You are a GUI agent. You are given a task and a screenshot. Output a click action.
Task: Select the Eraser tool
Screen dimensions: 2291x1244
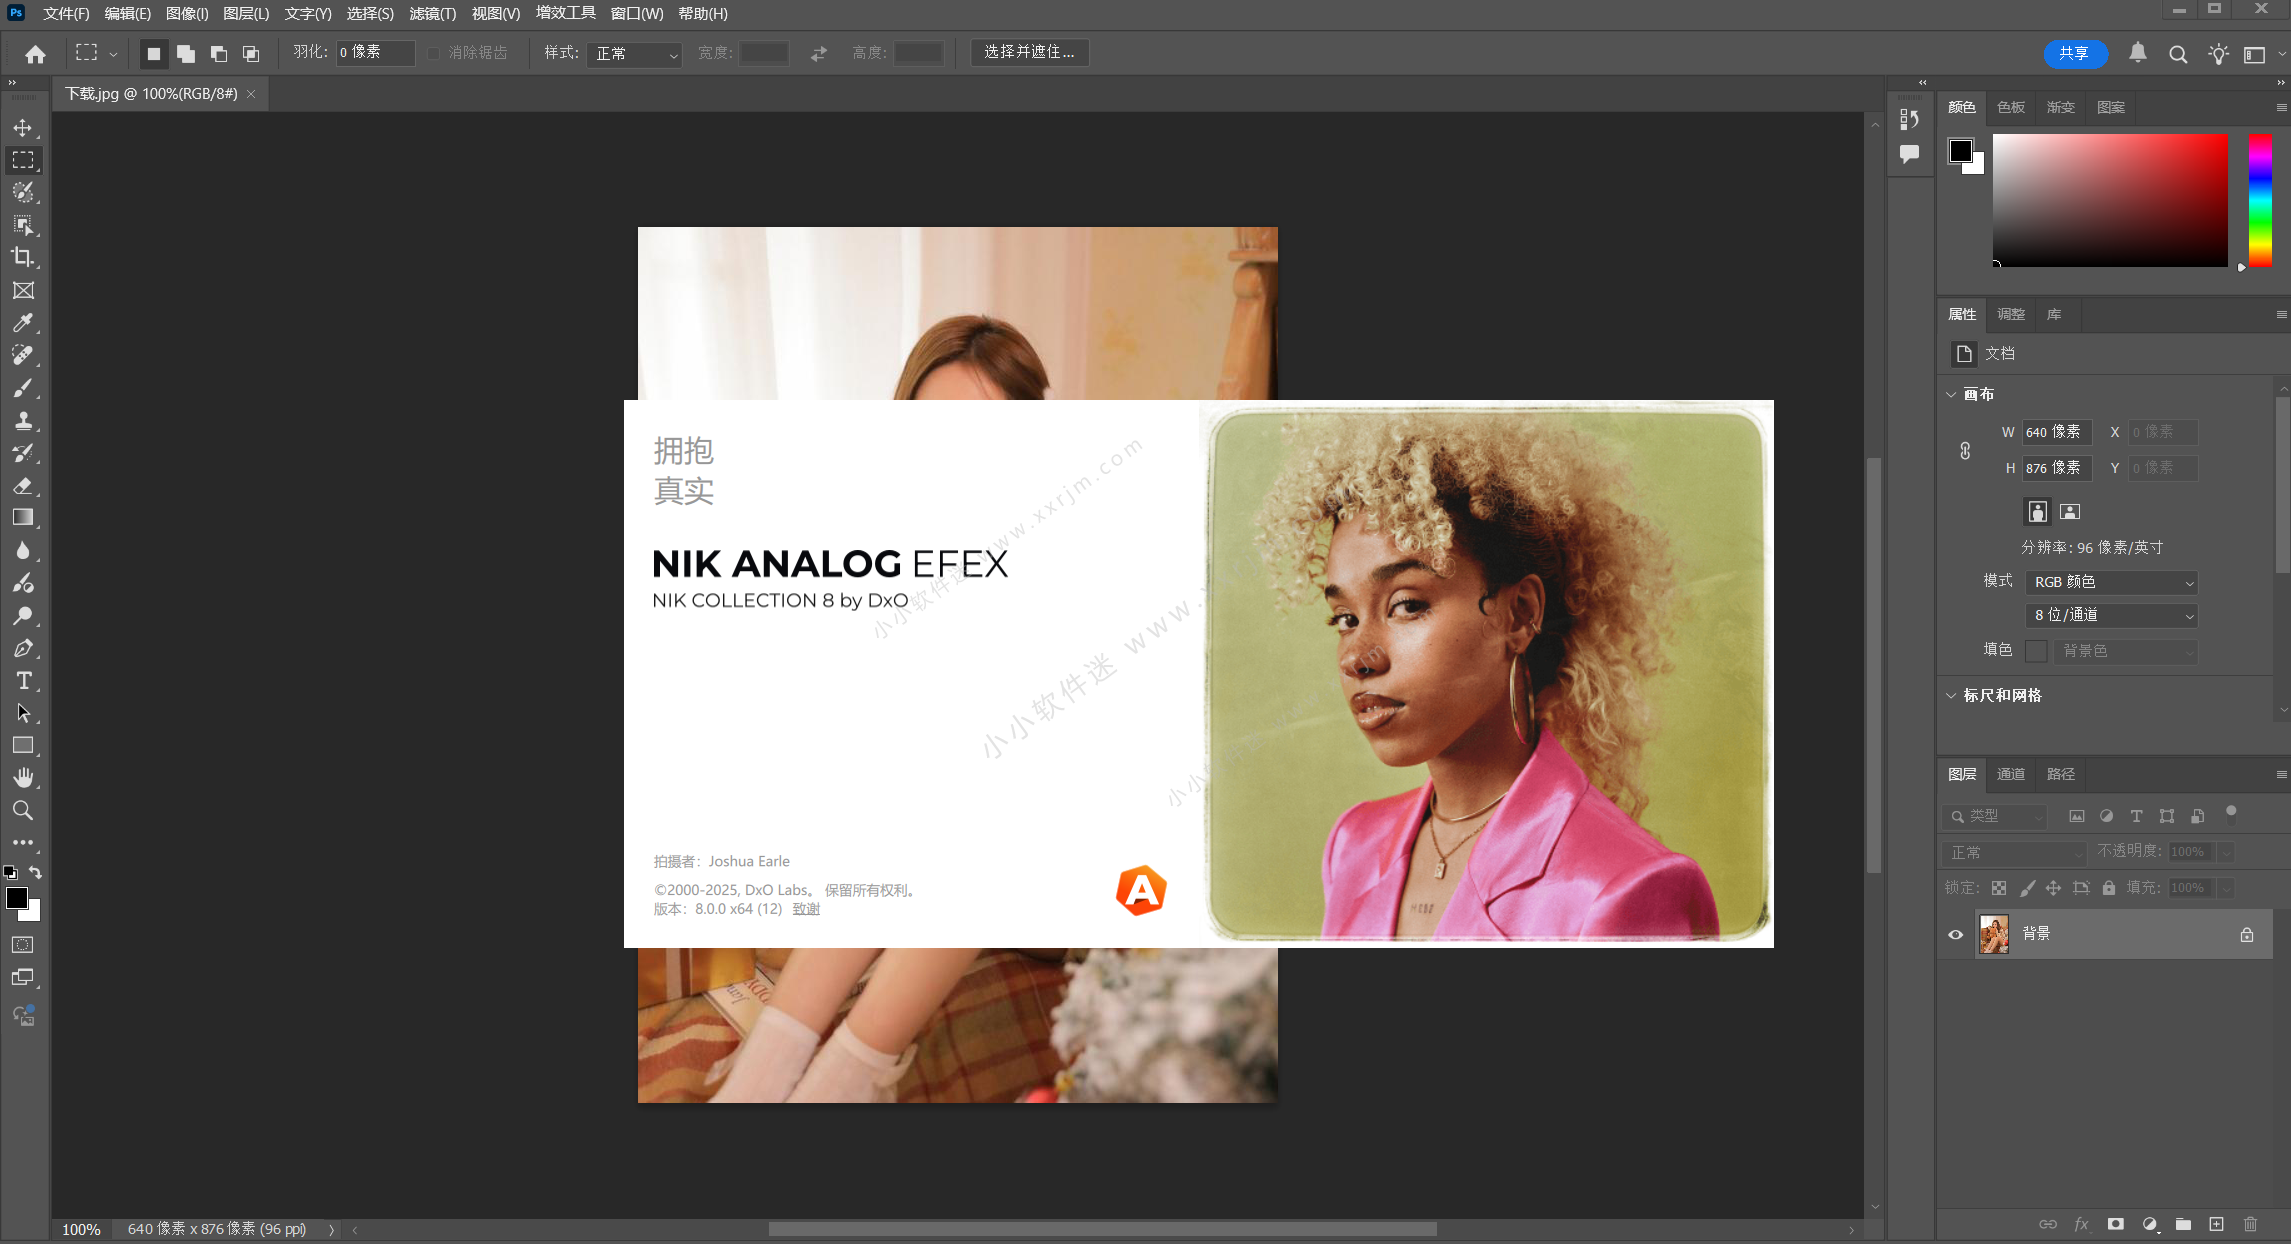(23, 485)
